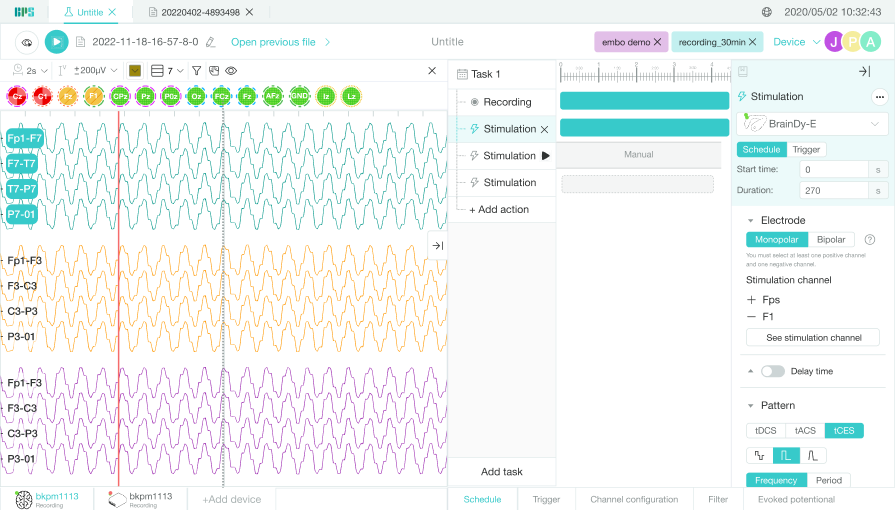Select the Pz electrode icon
The height and width of the screenshot is (510, 895).
point(146,97)
